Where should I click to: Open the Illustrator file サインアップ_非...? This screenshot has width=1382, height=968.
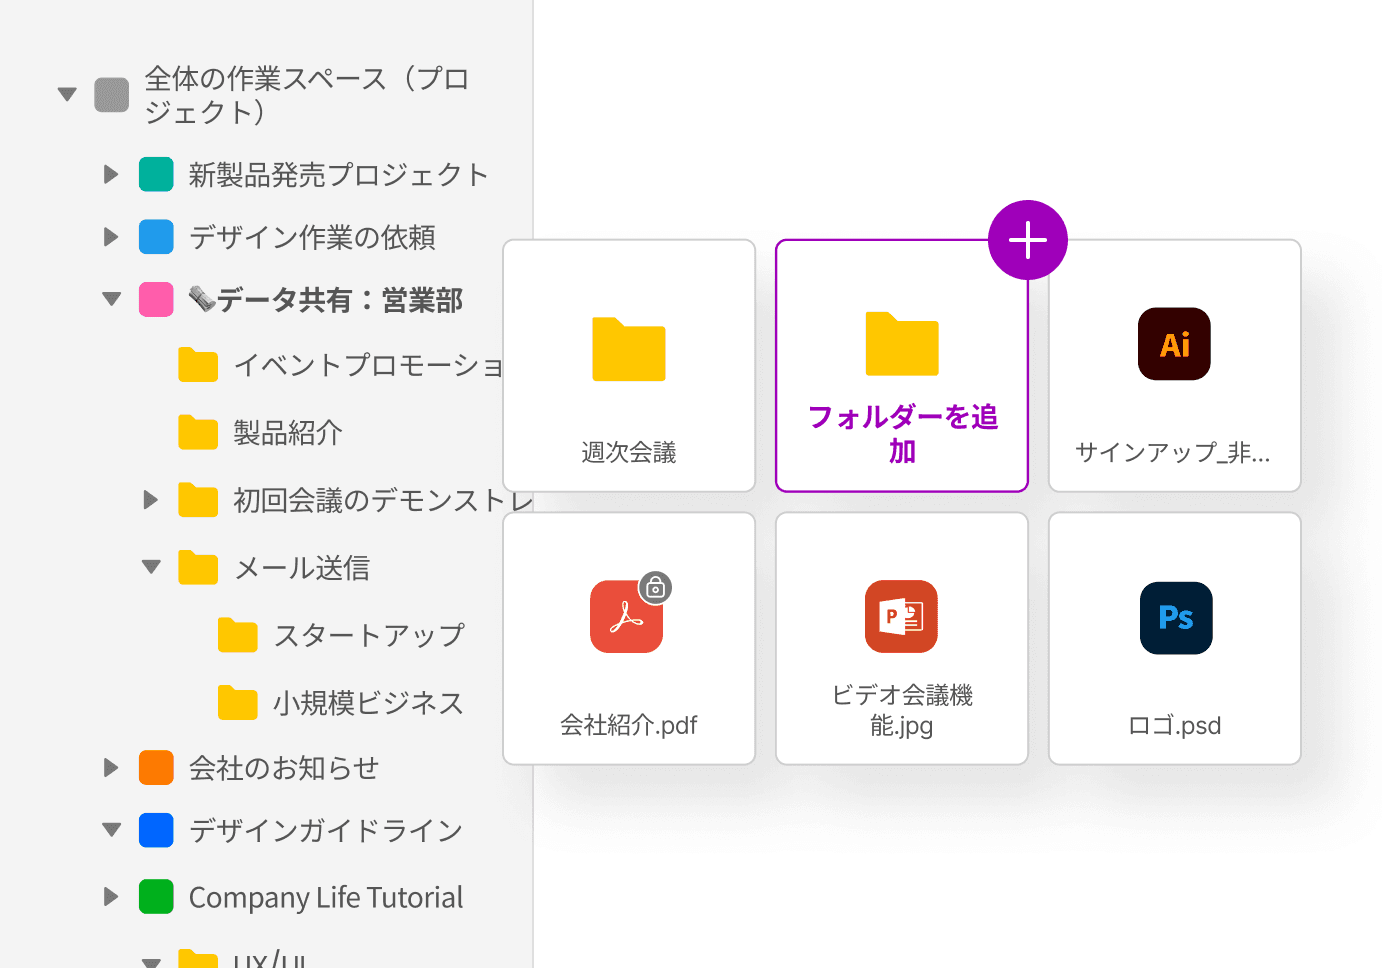pyautogui.click(x=1175, y=366)
